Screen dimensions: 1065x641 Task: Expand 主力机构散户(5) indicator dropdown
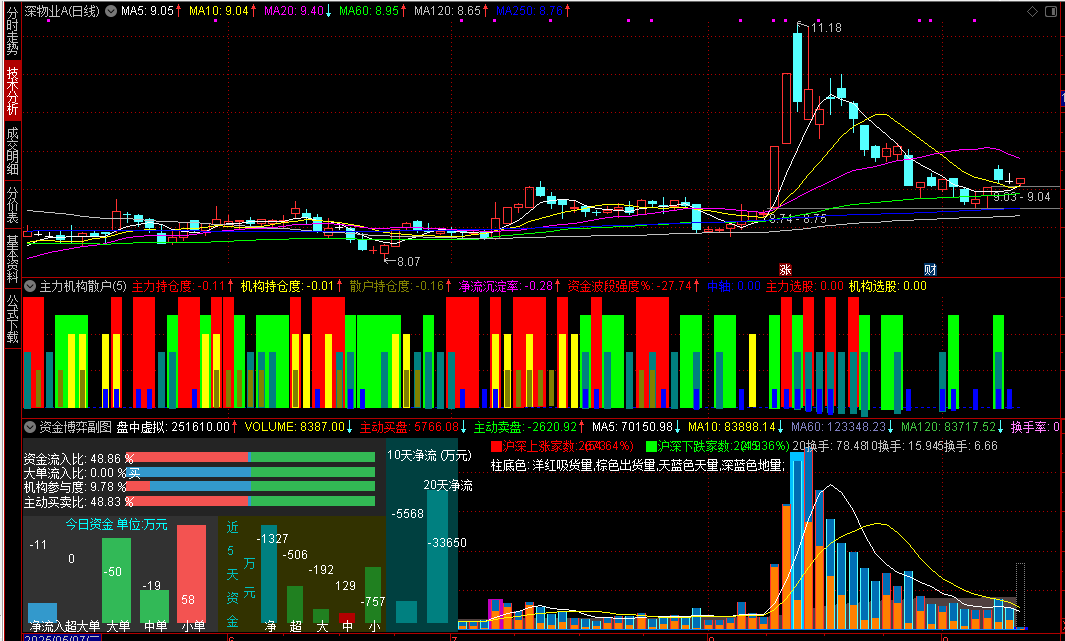coord(30,287)
